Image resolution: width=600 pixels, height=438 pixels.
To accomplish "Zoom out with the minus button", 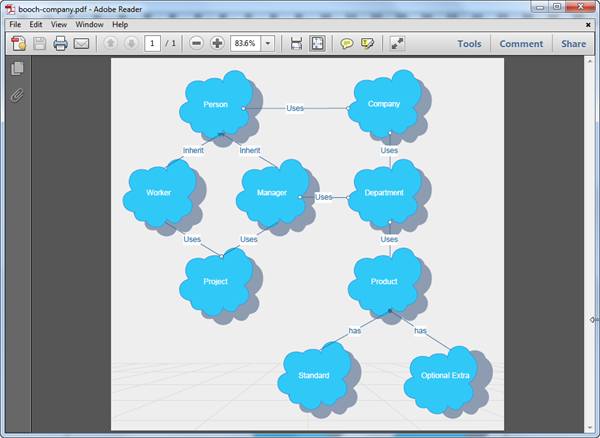I will 196,44.
